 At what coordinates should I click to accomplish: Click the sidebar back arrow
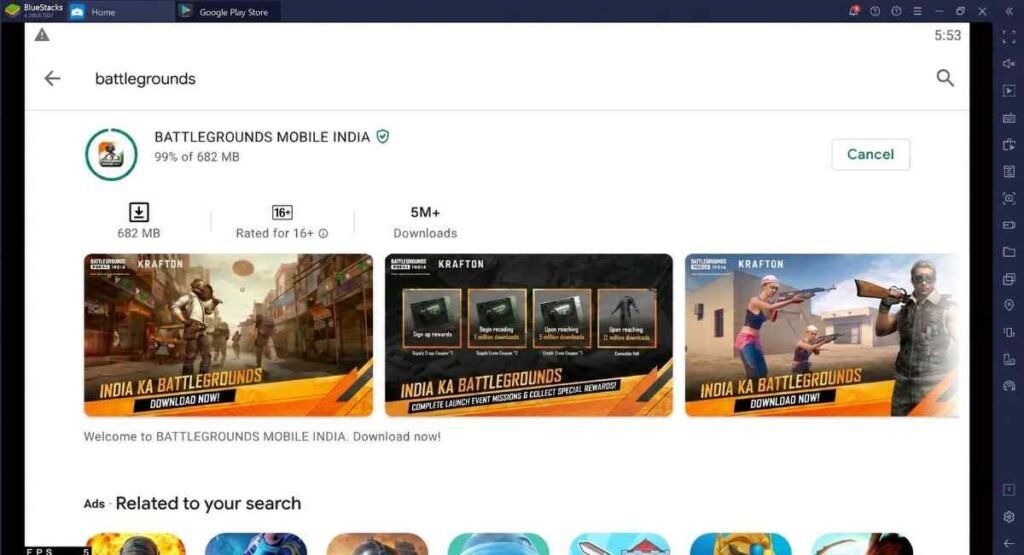[1009, 543]
